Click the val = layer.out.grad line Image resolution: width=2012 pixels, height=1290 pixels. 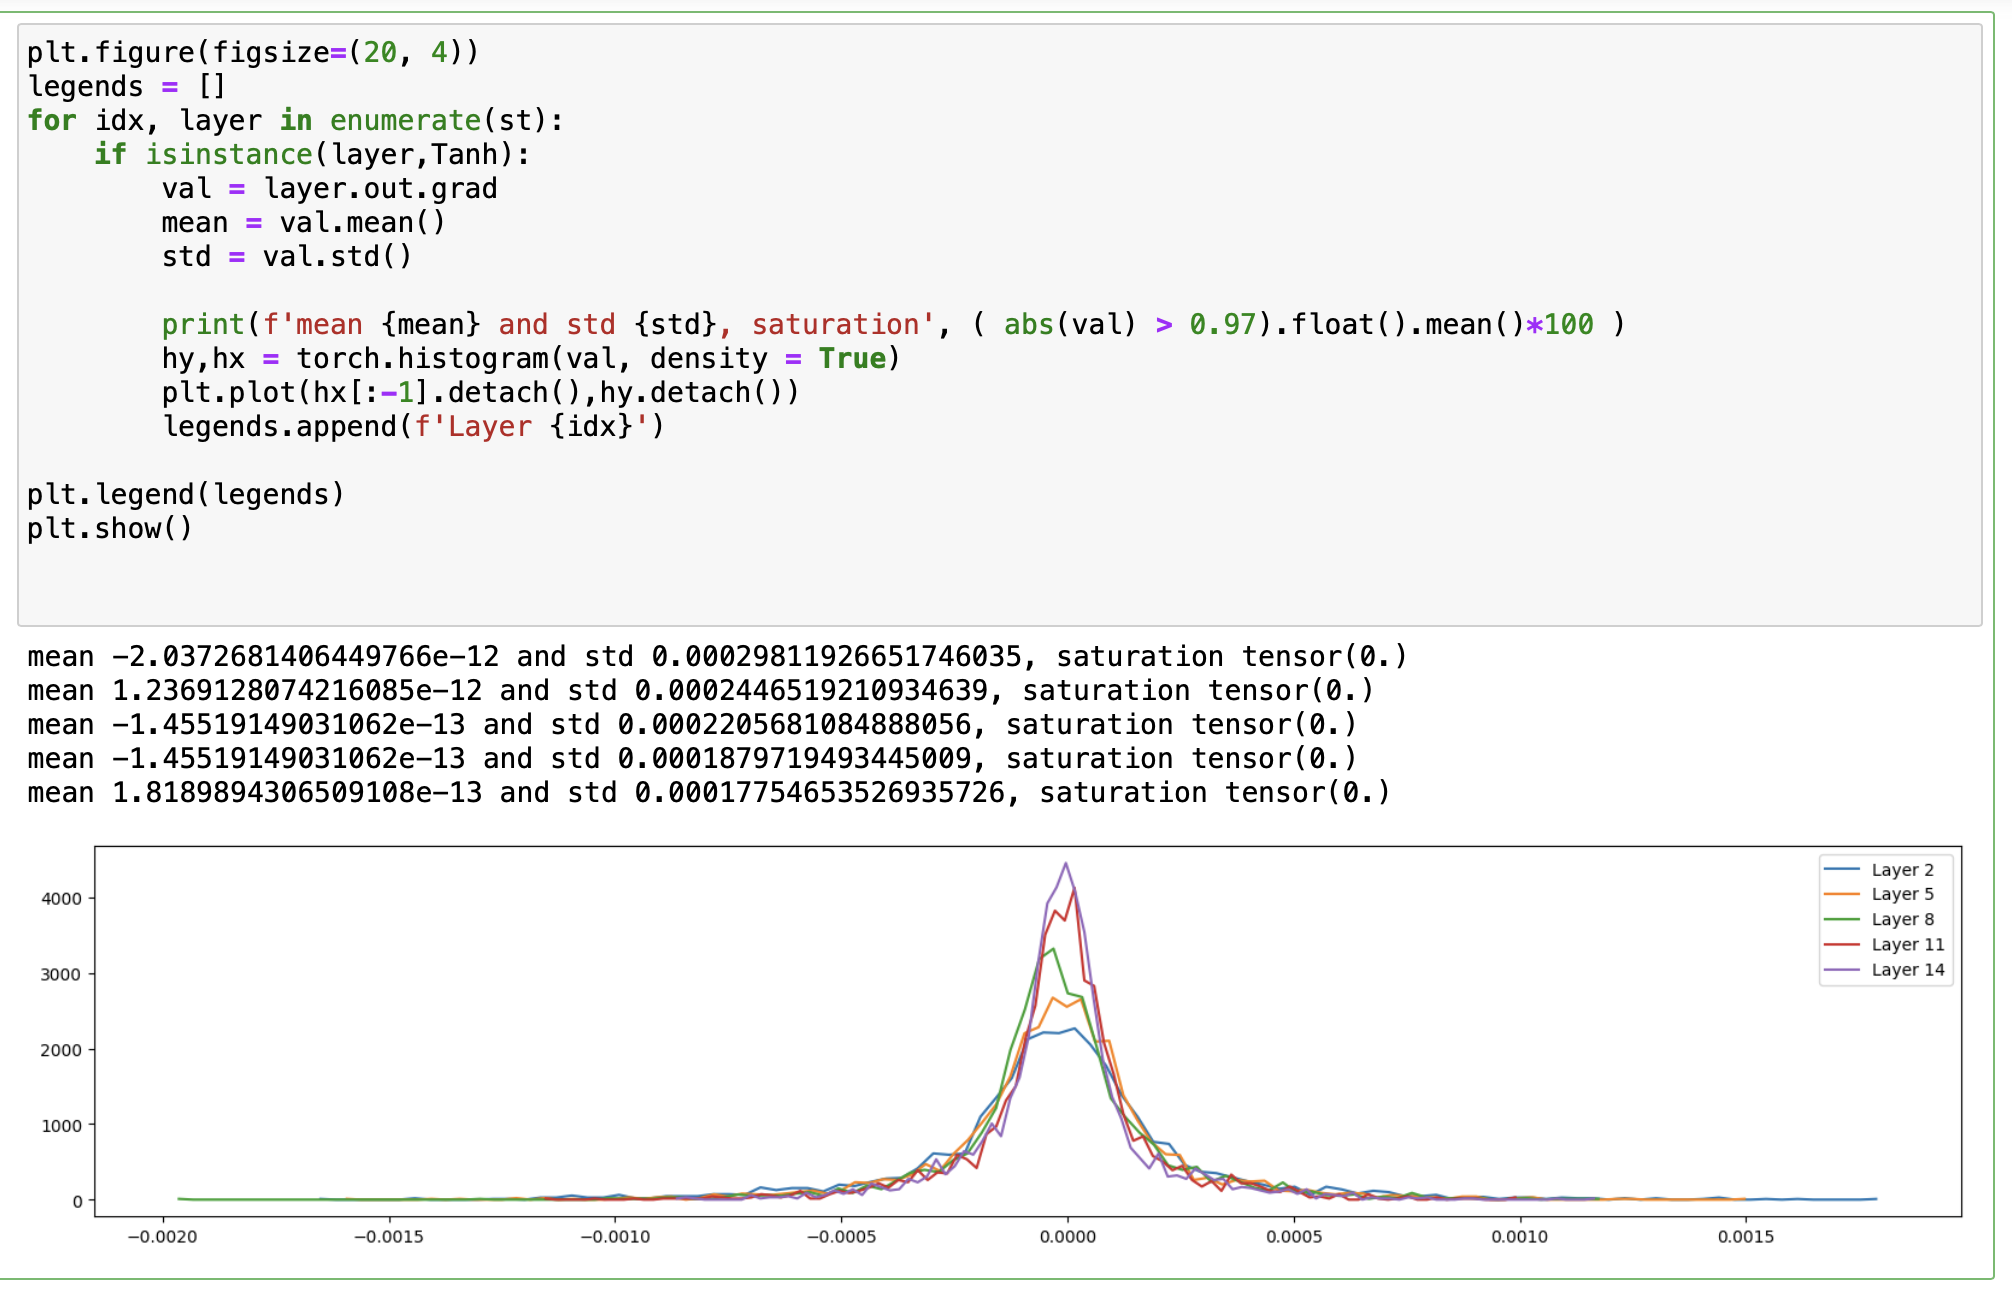click(x=329, y=189)
